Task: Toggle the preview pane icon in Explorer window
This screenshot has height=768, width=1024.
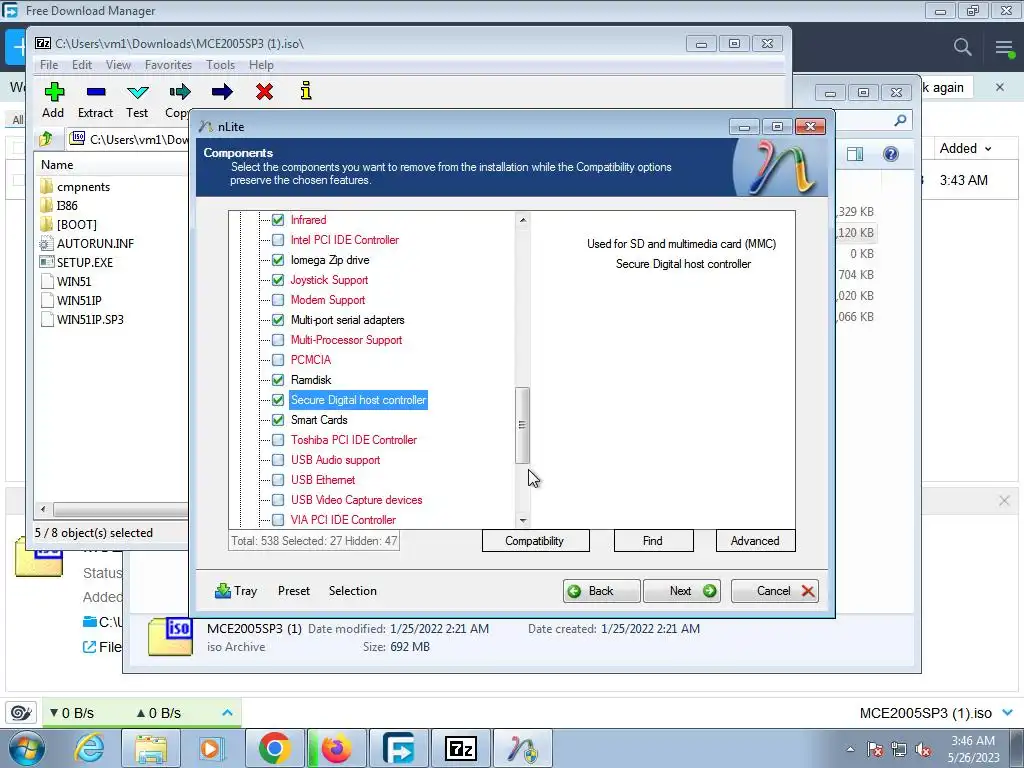Action: pos(855,154)
